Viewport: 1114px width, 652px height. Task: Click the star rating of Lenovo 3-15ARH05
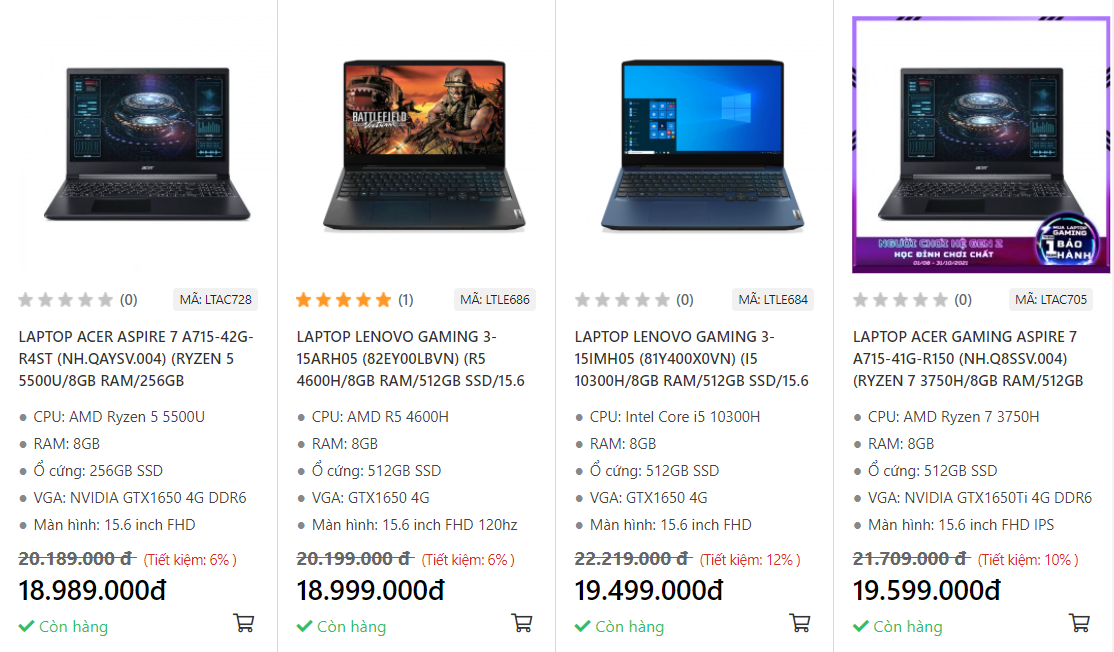tap(344, 299)
